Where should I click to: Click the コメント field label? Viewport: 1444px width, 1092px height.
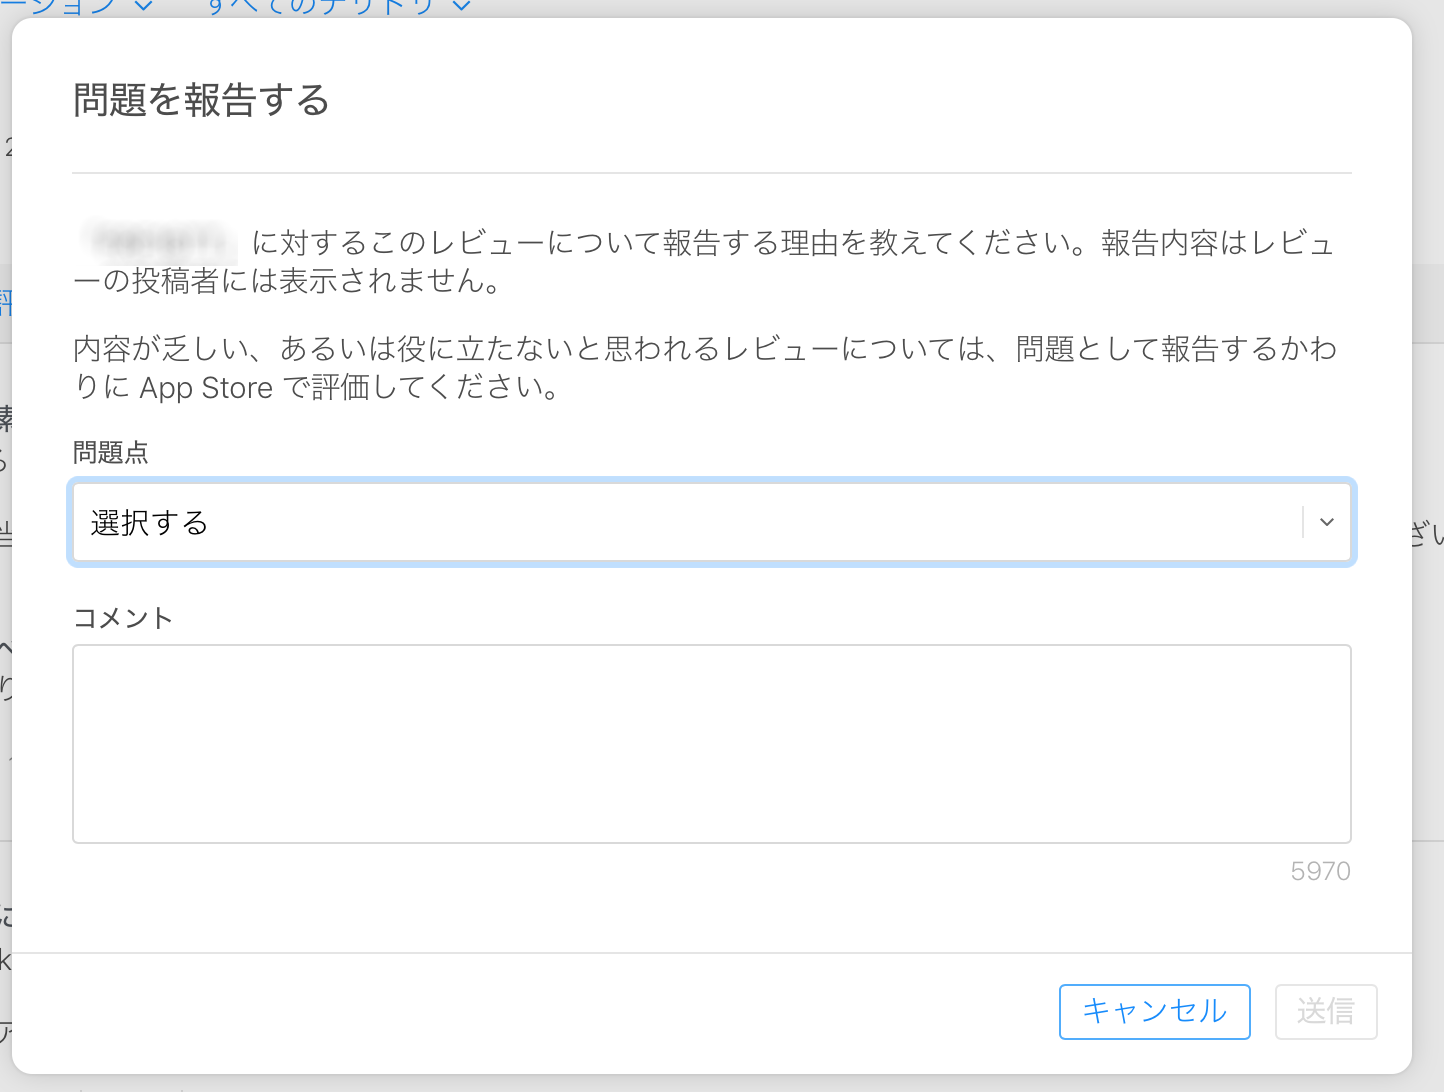click(122, 618)
